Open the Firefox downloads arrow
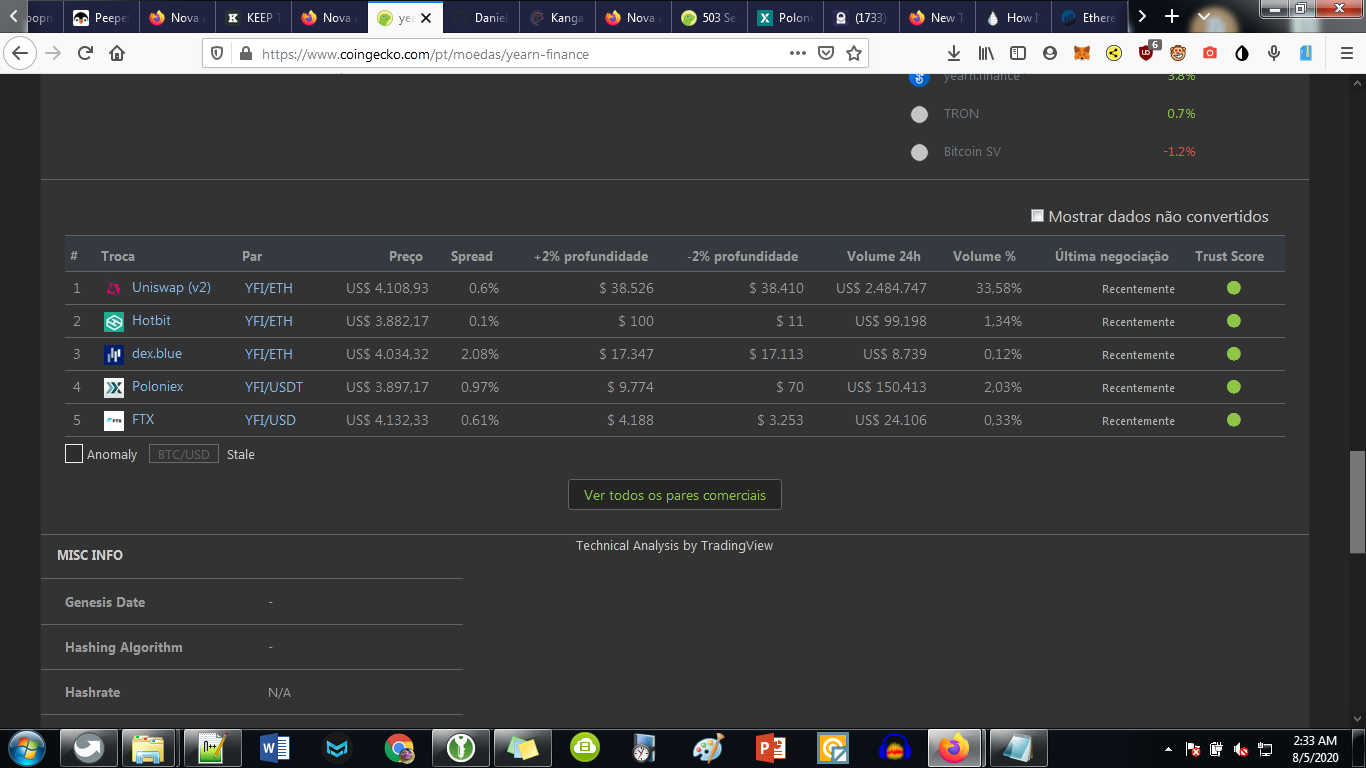This screenshot has height=768, width=1366. [954, 54]
